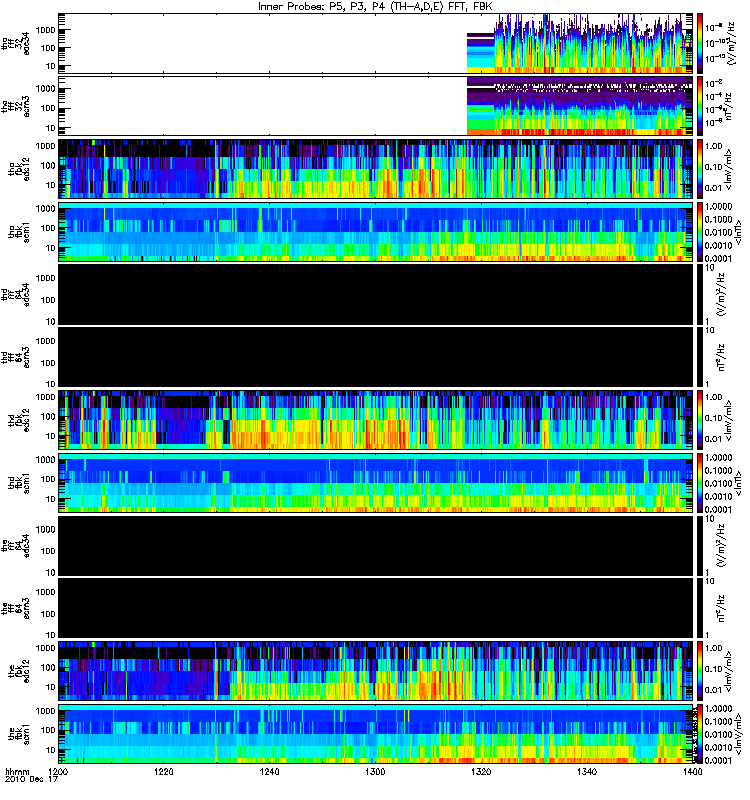The width and height of the screenshot is (750, 800).
Task: Click the '1240' time axis label
Action: (269, 771)
